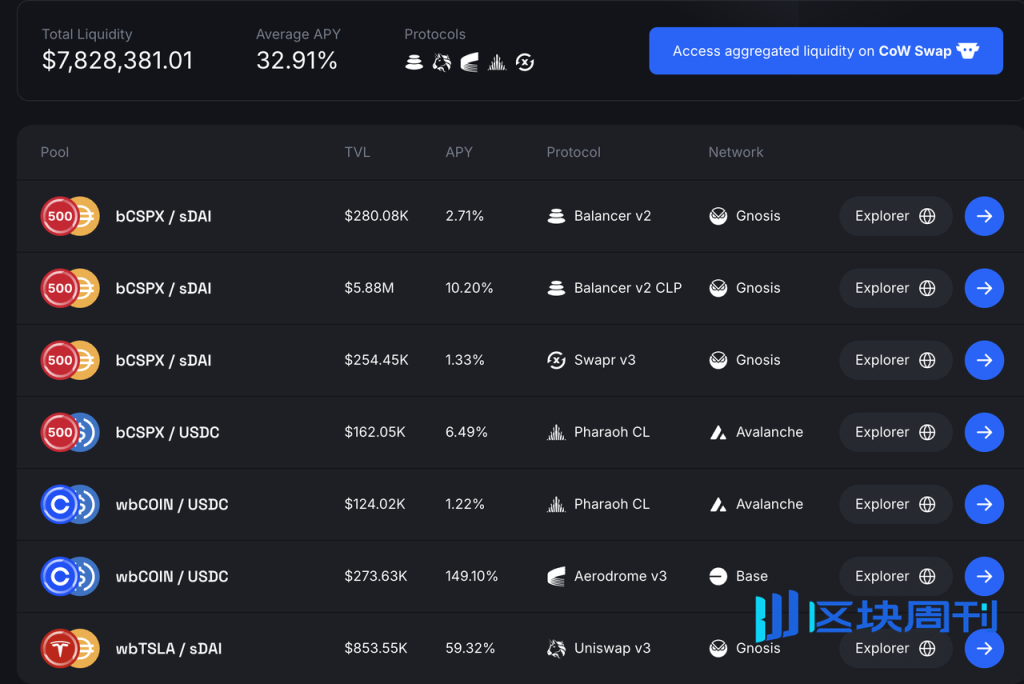Click the blue arrow for the $124.02K pool
The width and height of the screenshot is (1024, 684).
[984, 504]
